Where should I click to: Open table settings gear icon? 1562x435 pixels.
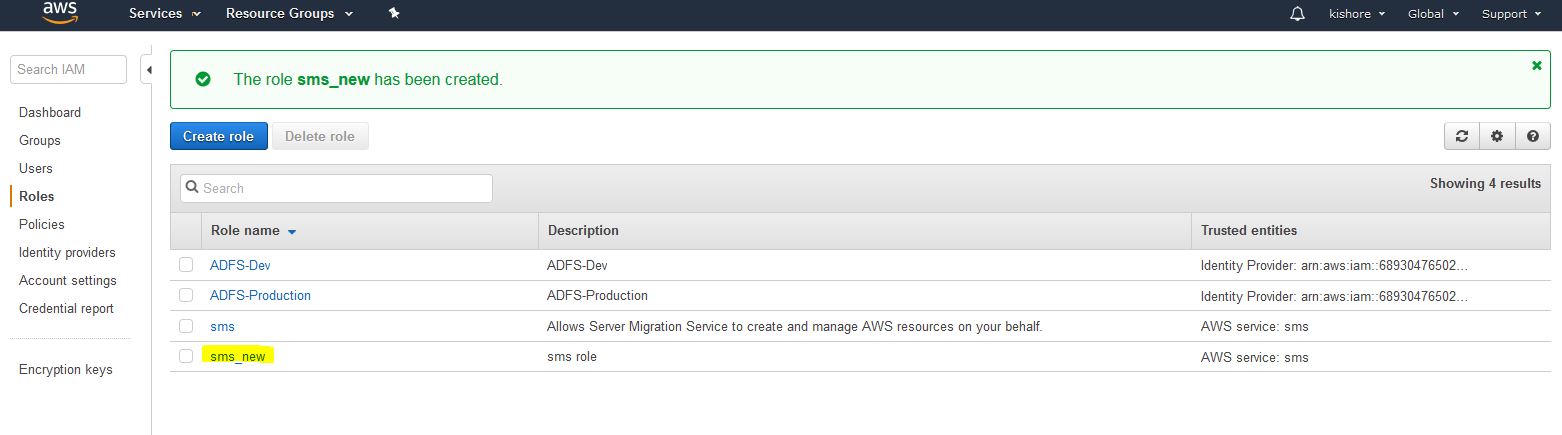pos(1497,136)
